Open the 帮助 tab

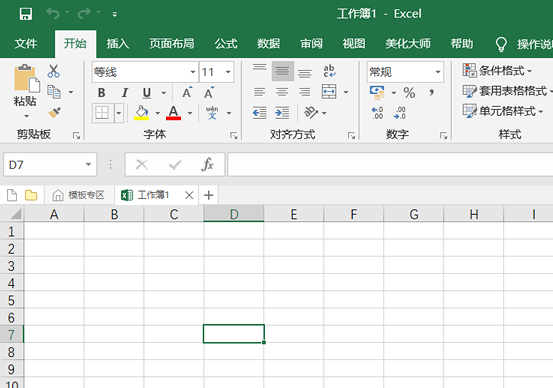coord(462,44)
